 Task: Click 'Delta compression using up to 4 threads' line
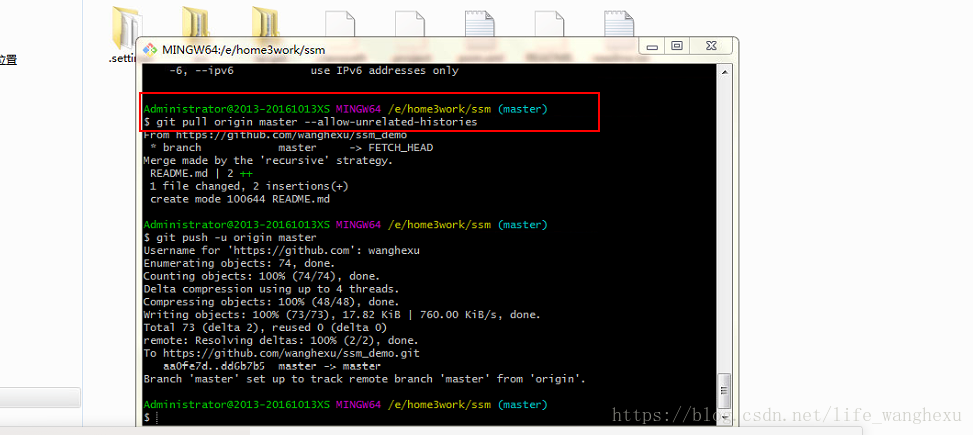[x=271, y=289]
